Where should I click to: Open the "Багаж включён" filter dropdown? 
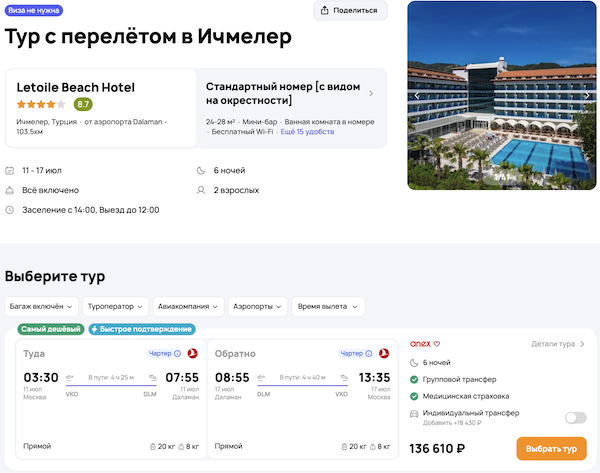[x=41, y=306]
